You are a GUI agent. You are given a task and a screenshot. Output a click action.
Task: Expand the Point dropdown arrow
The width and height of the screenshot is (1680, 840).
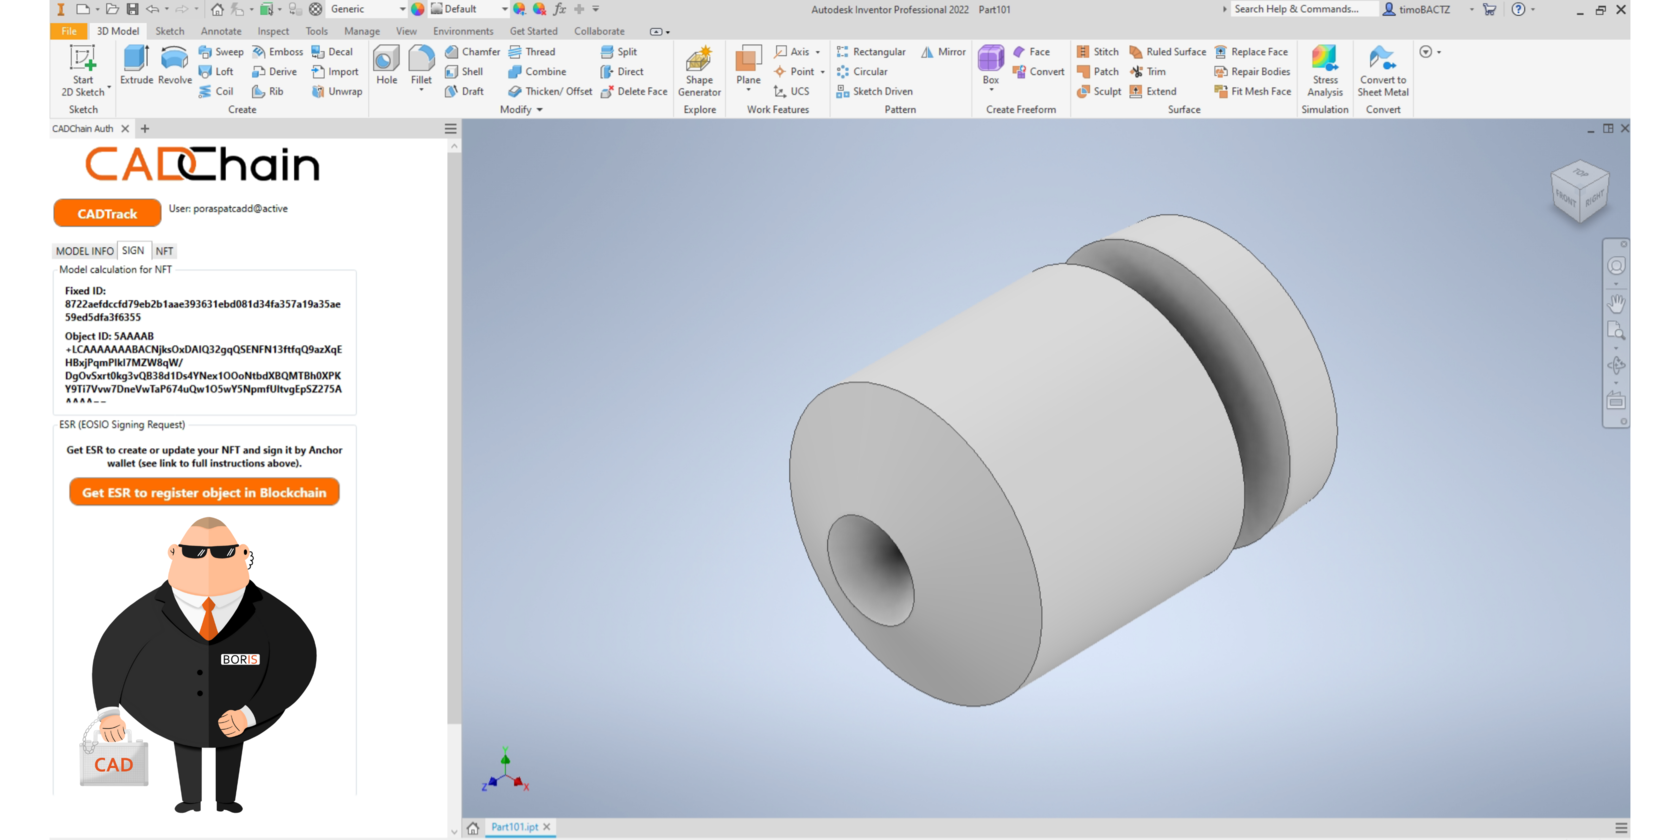[x=823, y=72]
